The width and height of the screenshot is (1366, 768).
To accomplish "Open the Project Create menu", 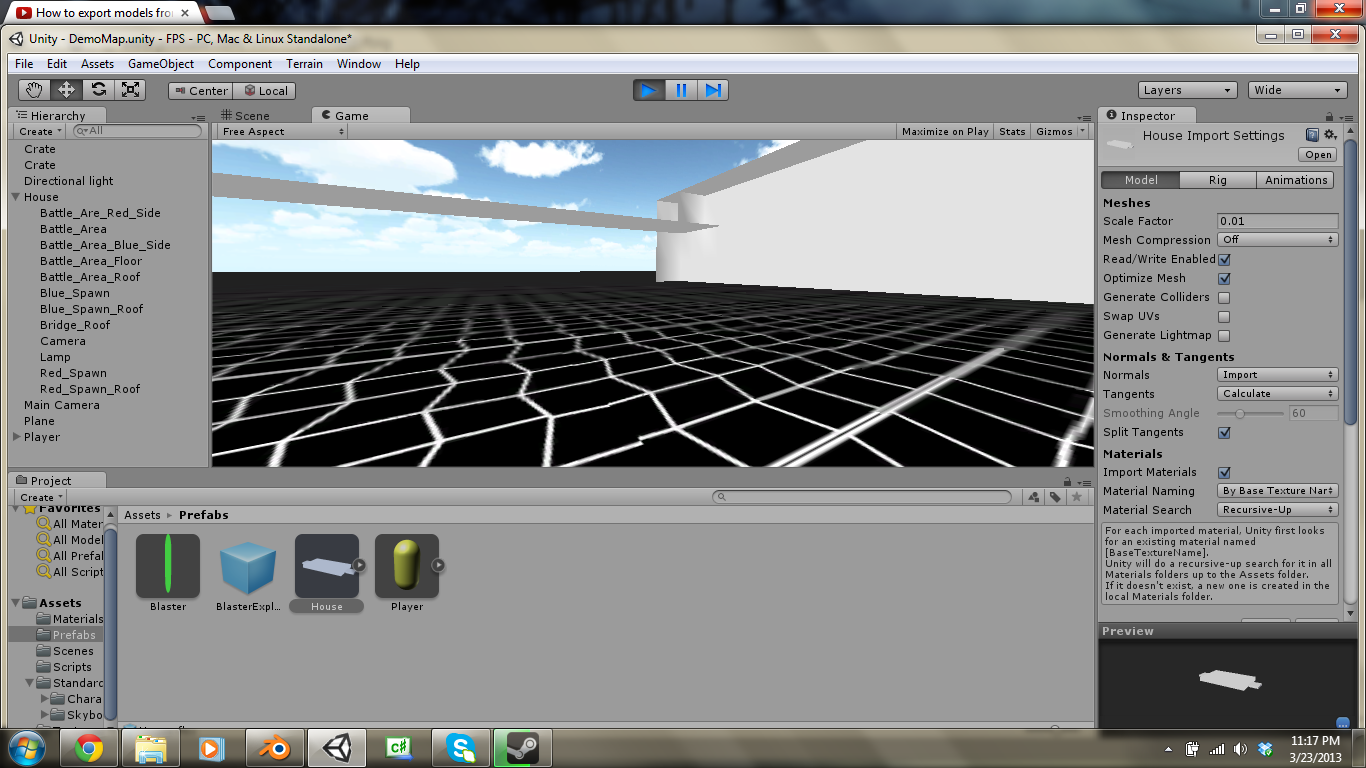I will point(41,497).
